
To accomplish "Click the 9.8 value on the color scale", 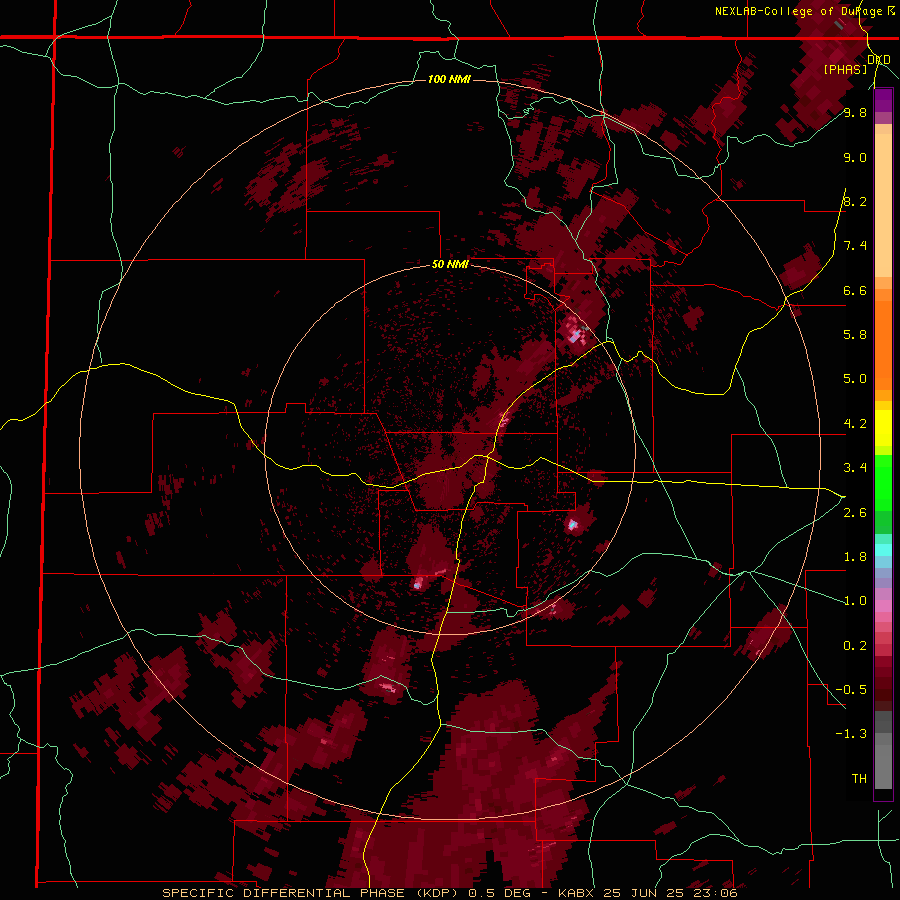I will (x=855, y=112).
